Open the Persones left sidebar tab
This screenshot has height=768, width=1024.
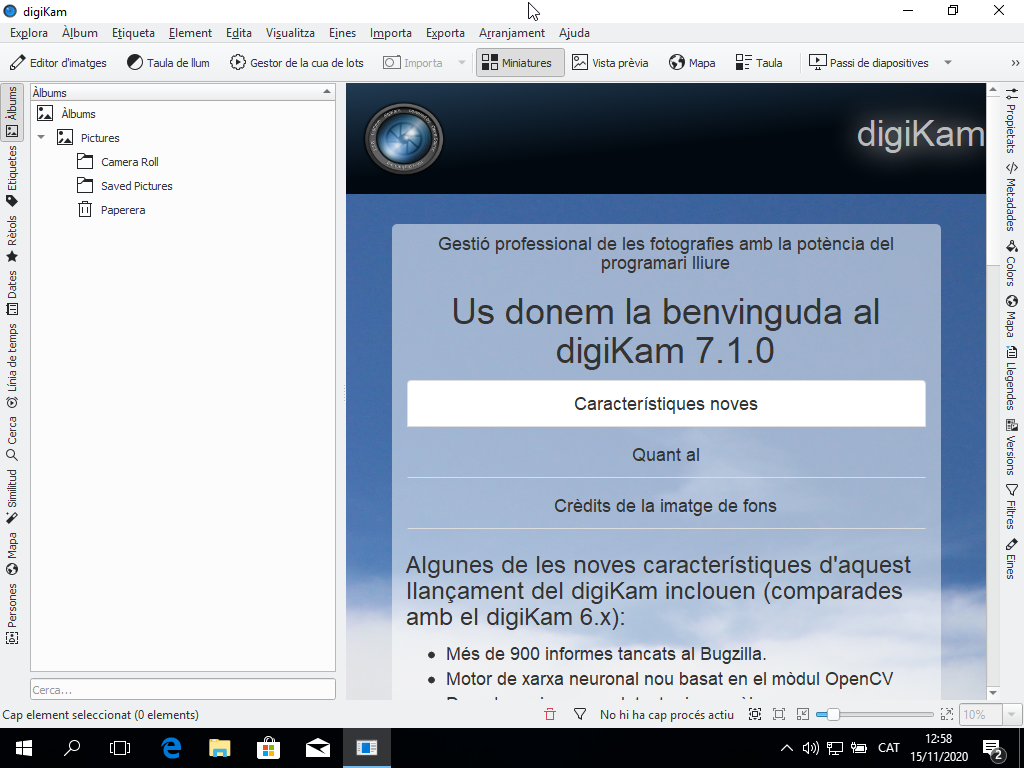(12, 613)
